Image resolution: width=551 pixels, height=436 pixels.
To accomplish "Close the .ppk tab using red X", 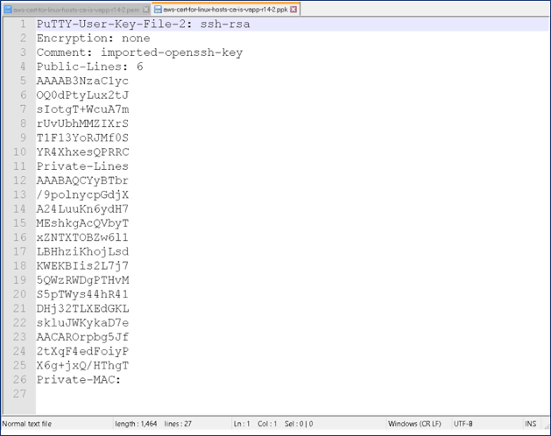I will 293,9.
